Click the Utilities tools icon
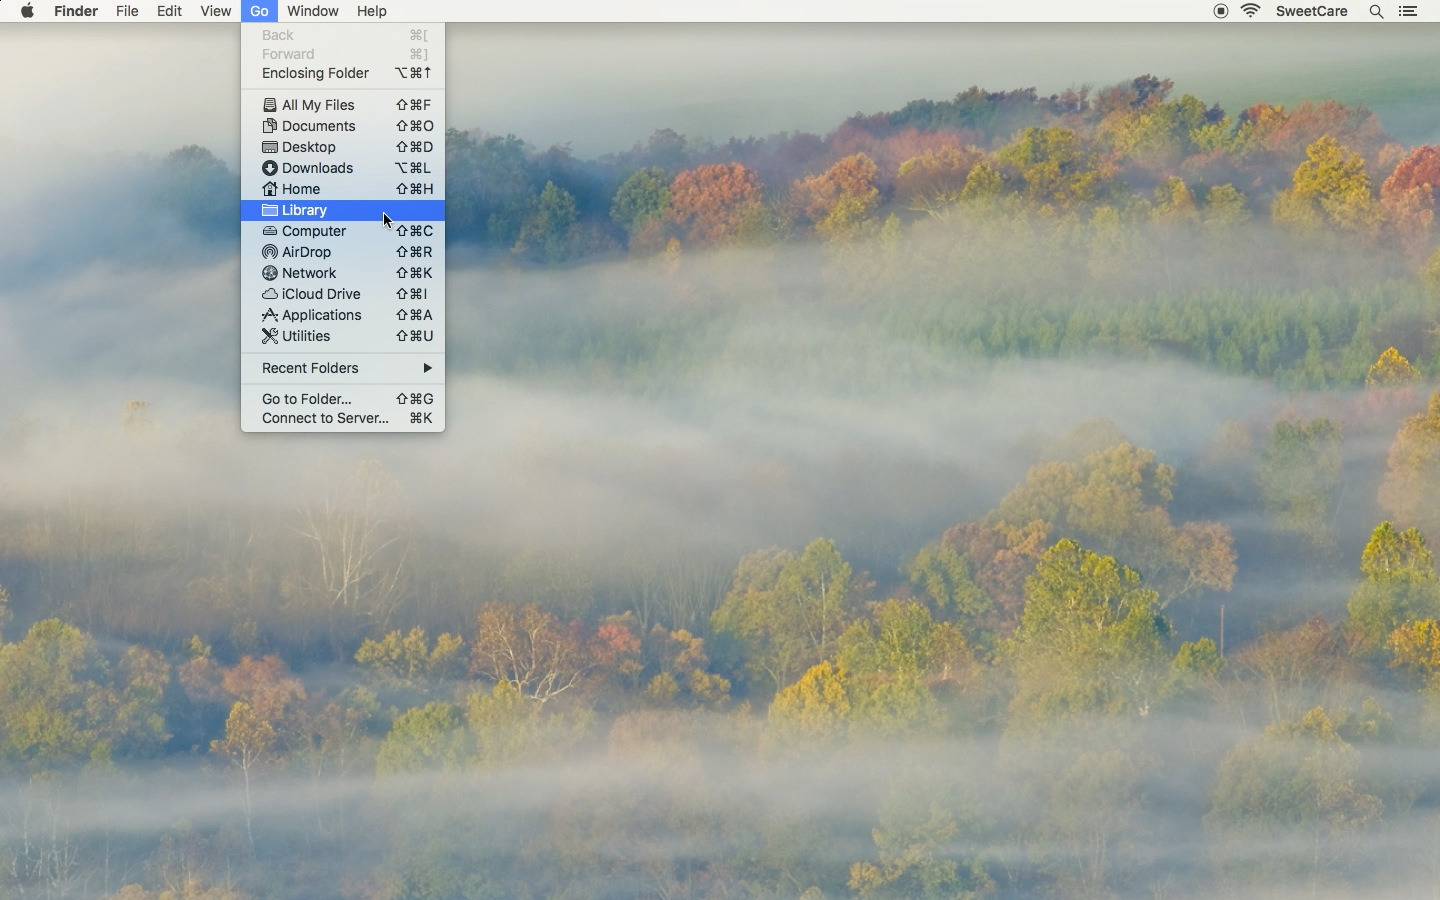Screen dimensions: 1440x900 [x=269, y=336]
